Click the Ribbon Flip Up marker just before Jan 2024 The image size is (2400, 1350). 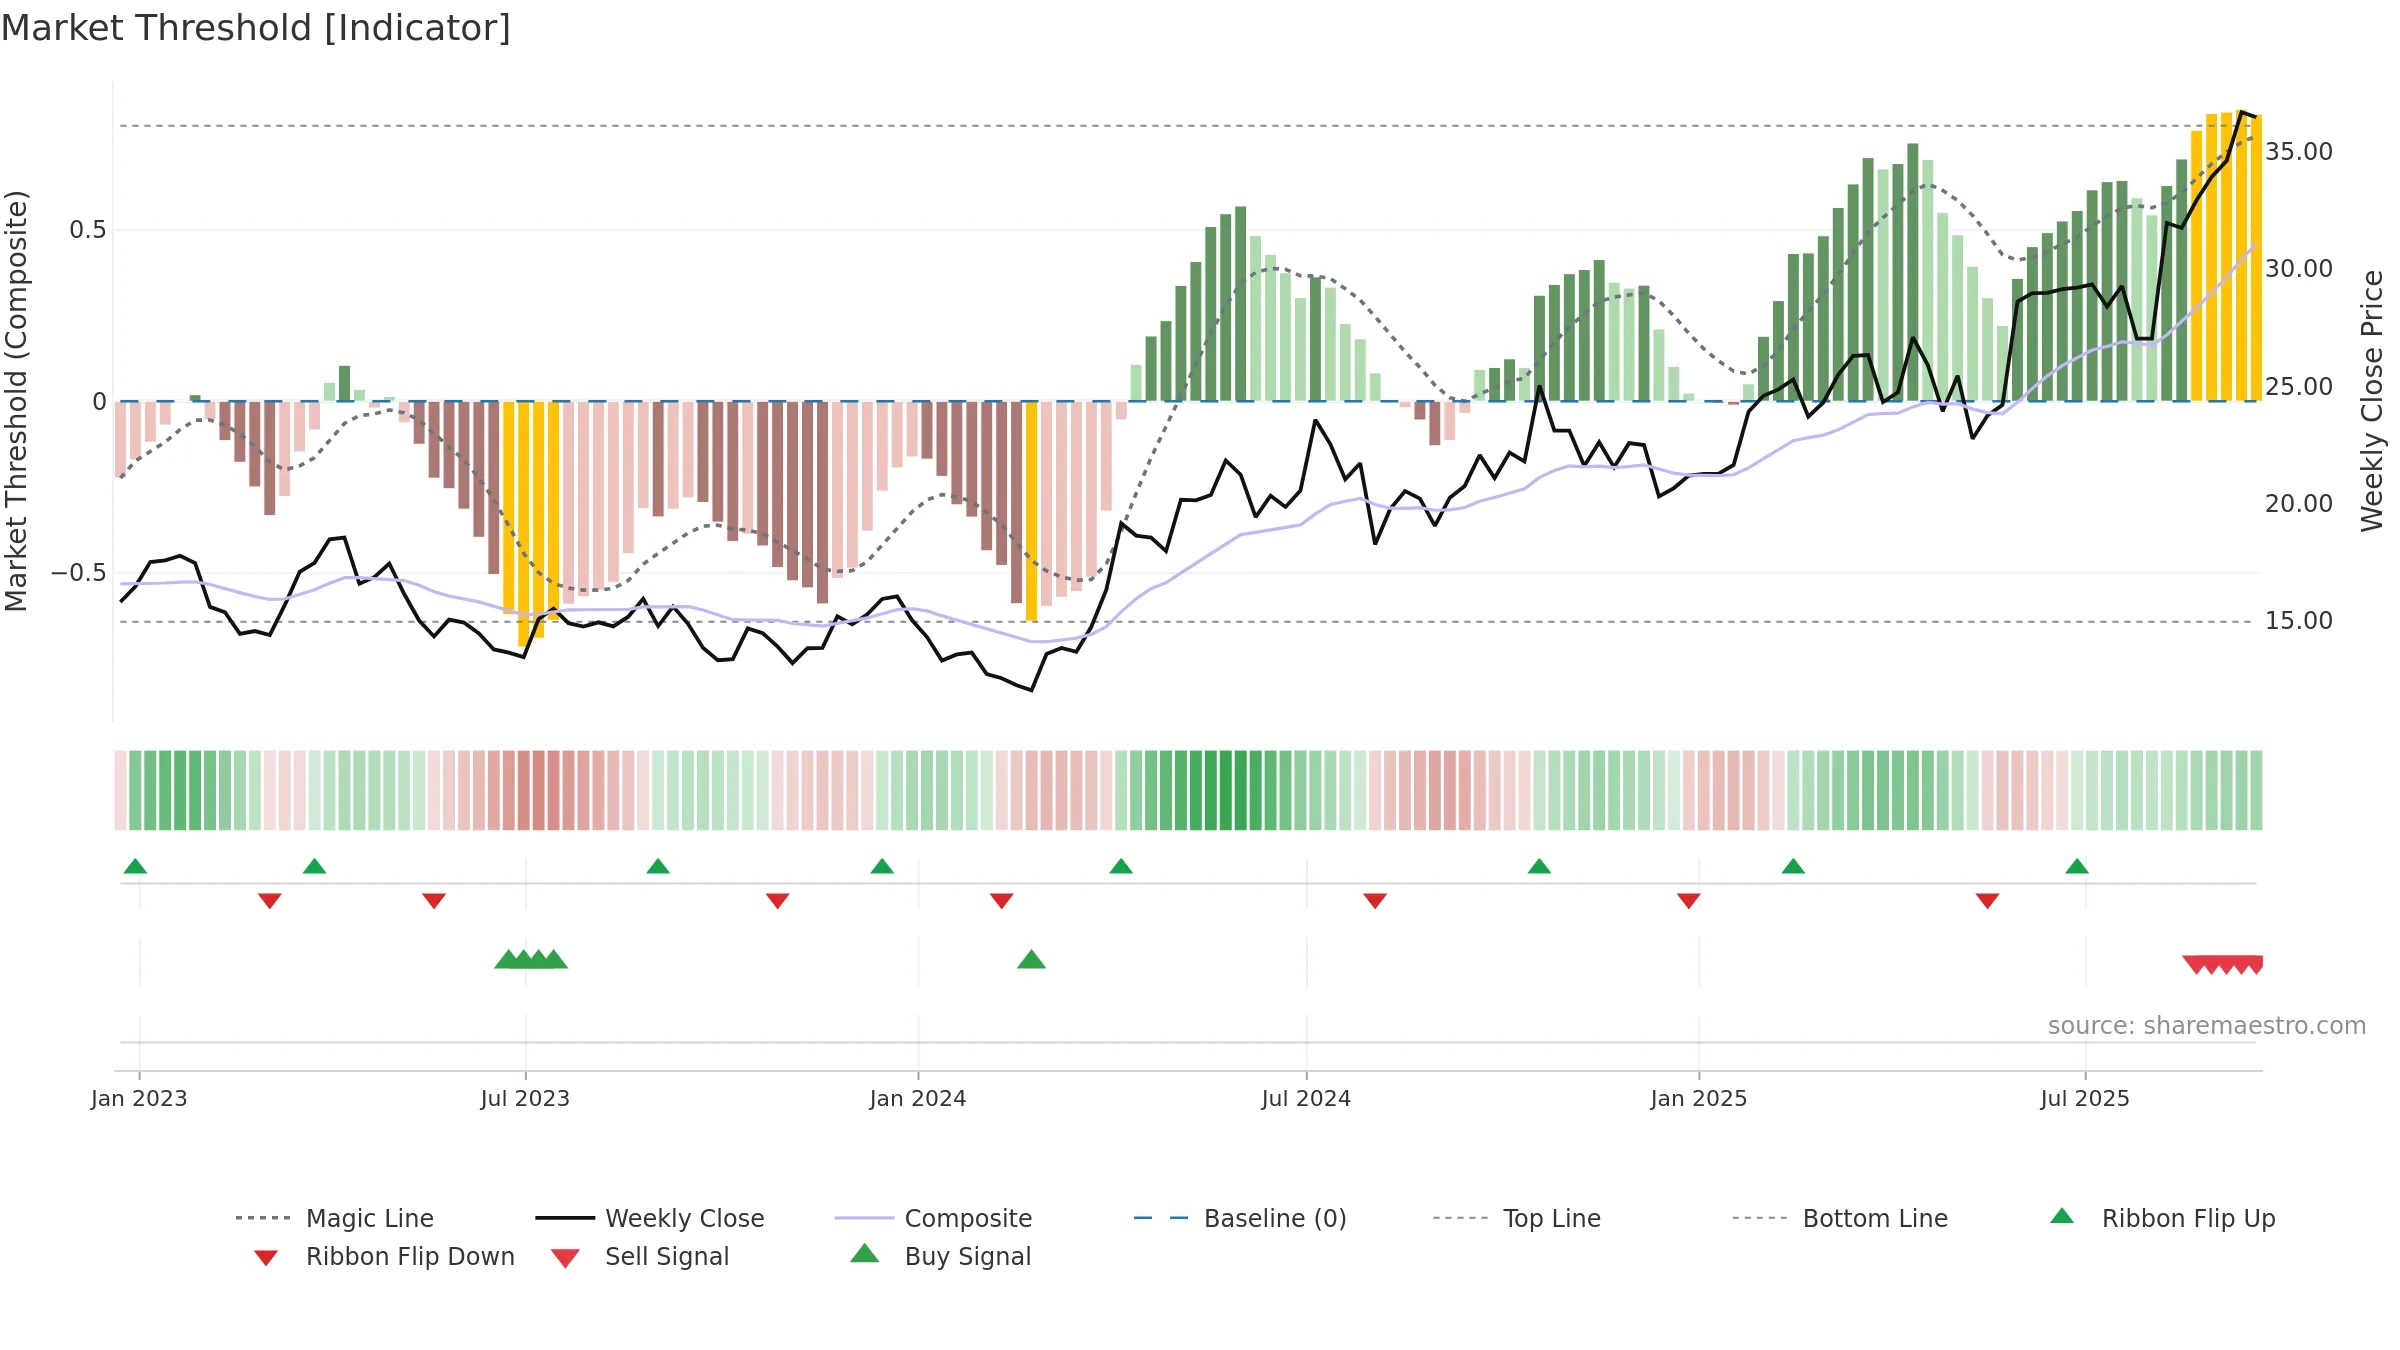882,866
